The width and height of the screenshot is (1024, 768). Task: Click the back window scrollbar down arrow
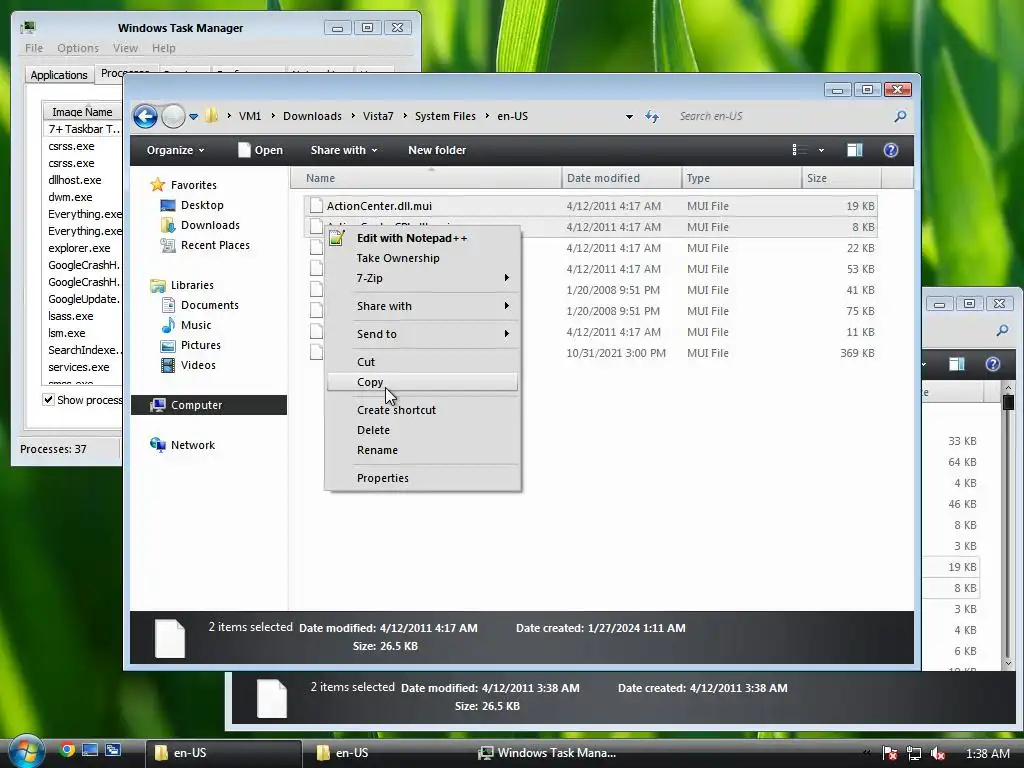coord(1008,662)
